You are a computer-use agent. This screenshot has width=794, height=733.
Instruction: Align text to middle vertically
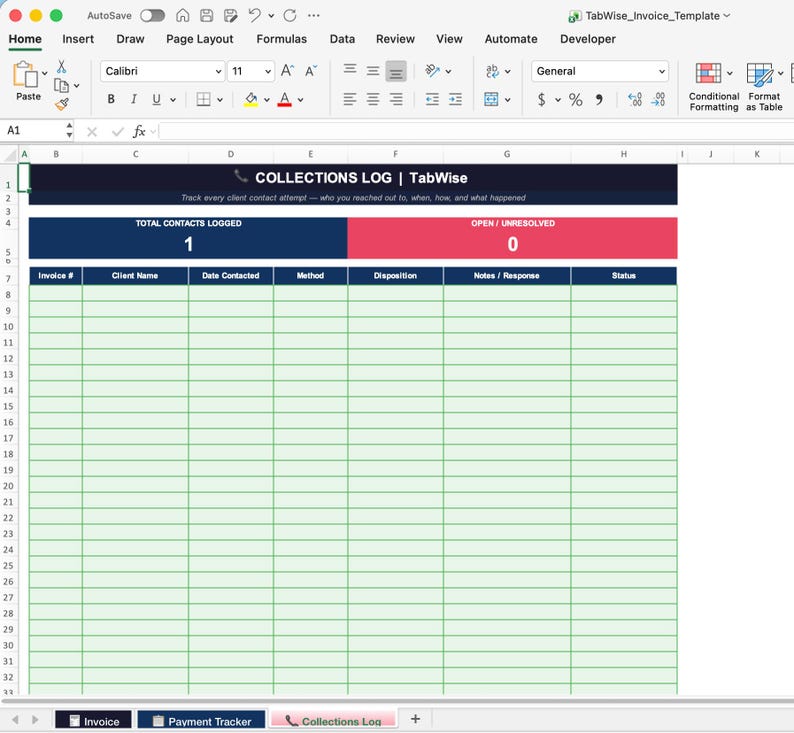pyautogui.click(x=373, y=71)
